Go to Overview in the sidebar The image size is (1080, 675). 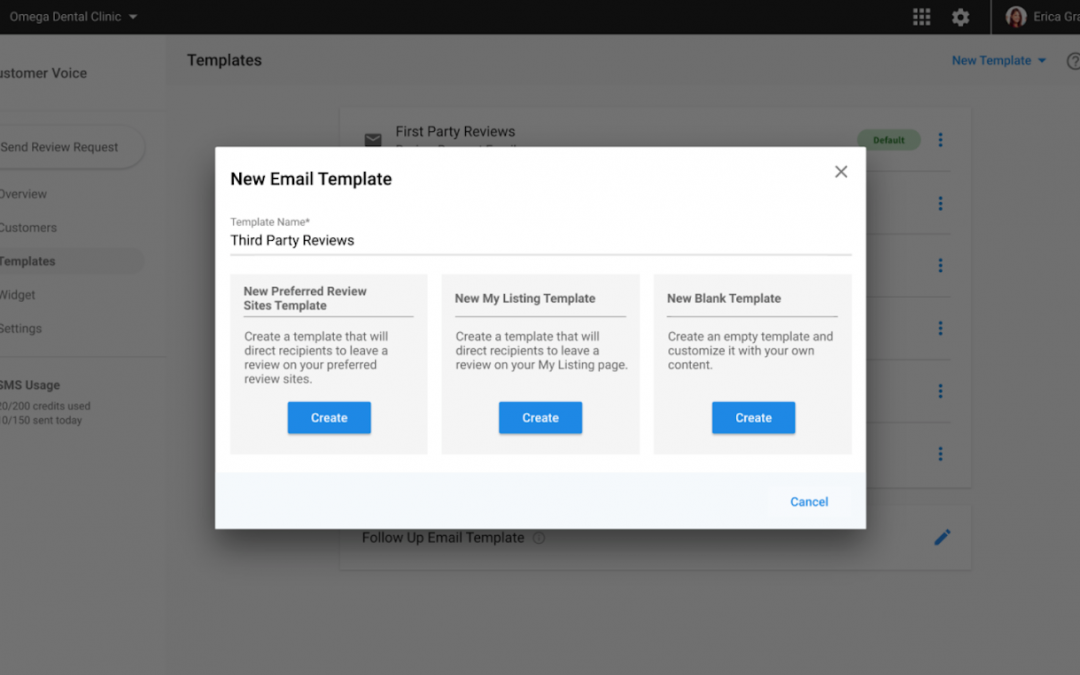[23, 194]
